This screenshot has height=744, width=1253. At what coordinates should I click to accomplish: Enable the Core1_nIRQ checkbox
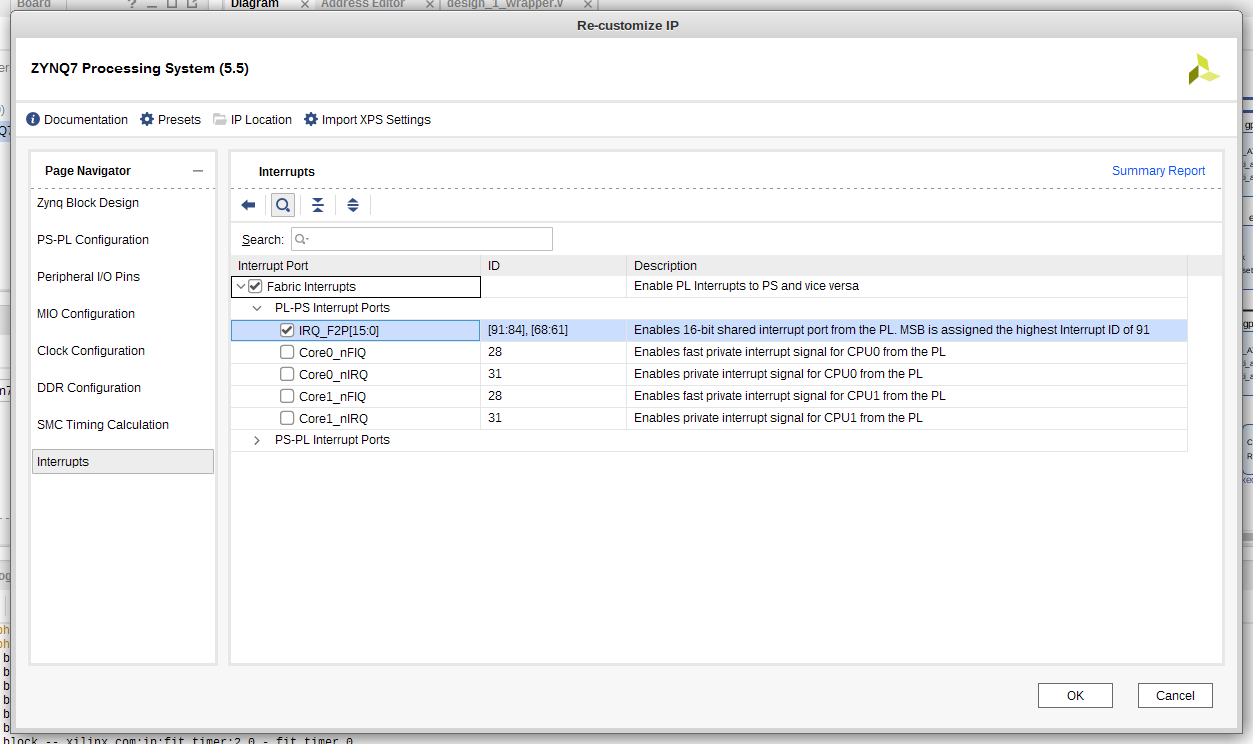(x=287, y=418)
